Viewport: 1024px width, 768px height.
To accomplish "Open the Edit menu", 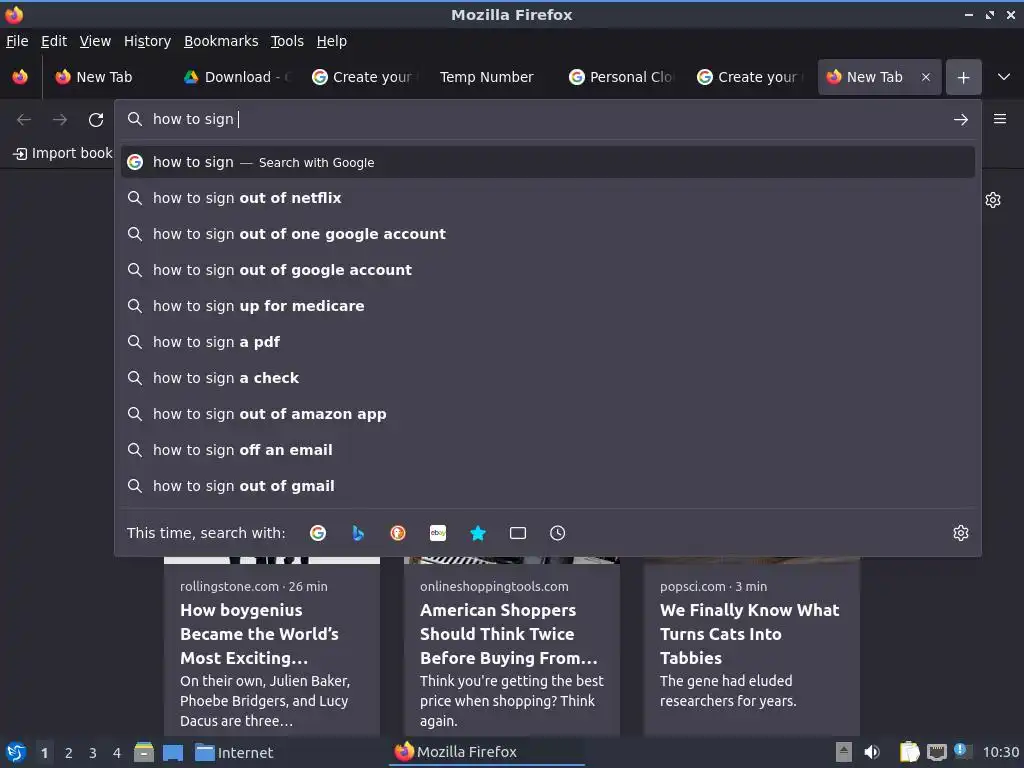I will pos(54,41).
